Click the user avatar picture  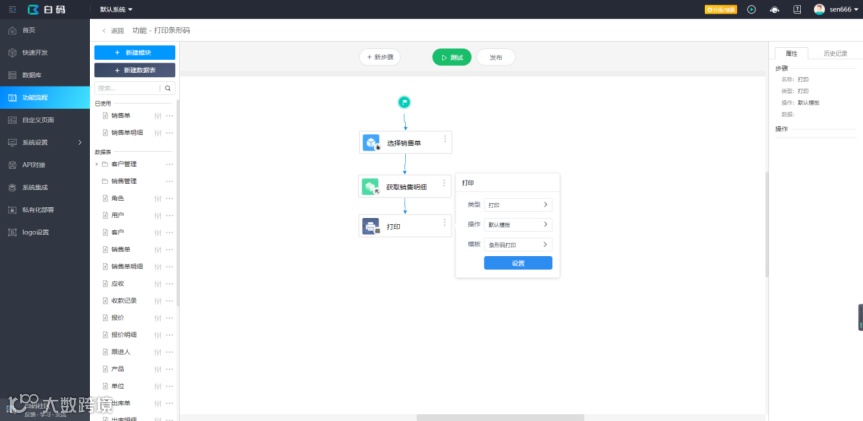pyautogui.click(x=820, y=9)
